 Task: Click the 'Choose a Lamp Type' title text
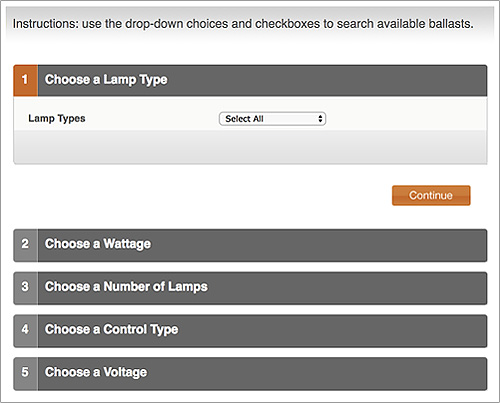tap(106, 80)
